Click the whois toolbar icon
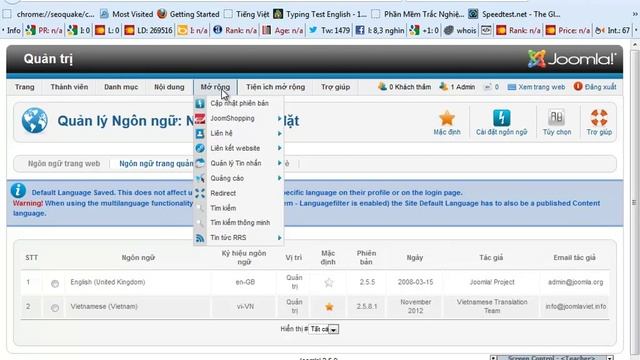This screenshot has height=360, width=640. [x=449, y=30]
